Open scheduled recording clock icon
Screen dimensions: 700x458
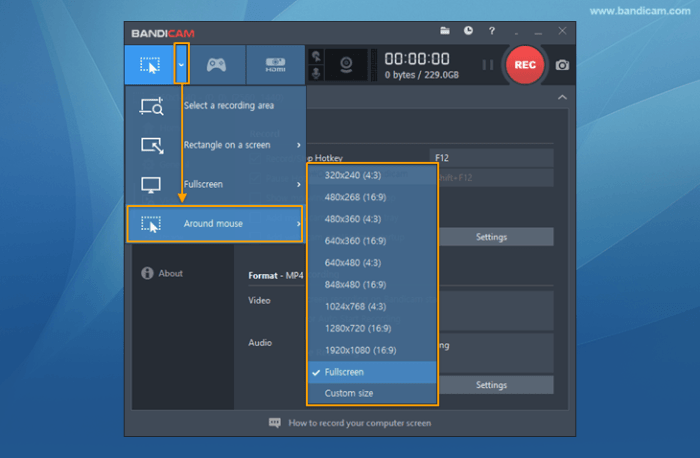tap(468, 31)
